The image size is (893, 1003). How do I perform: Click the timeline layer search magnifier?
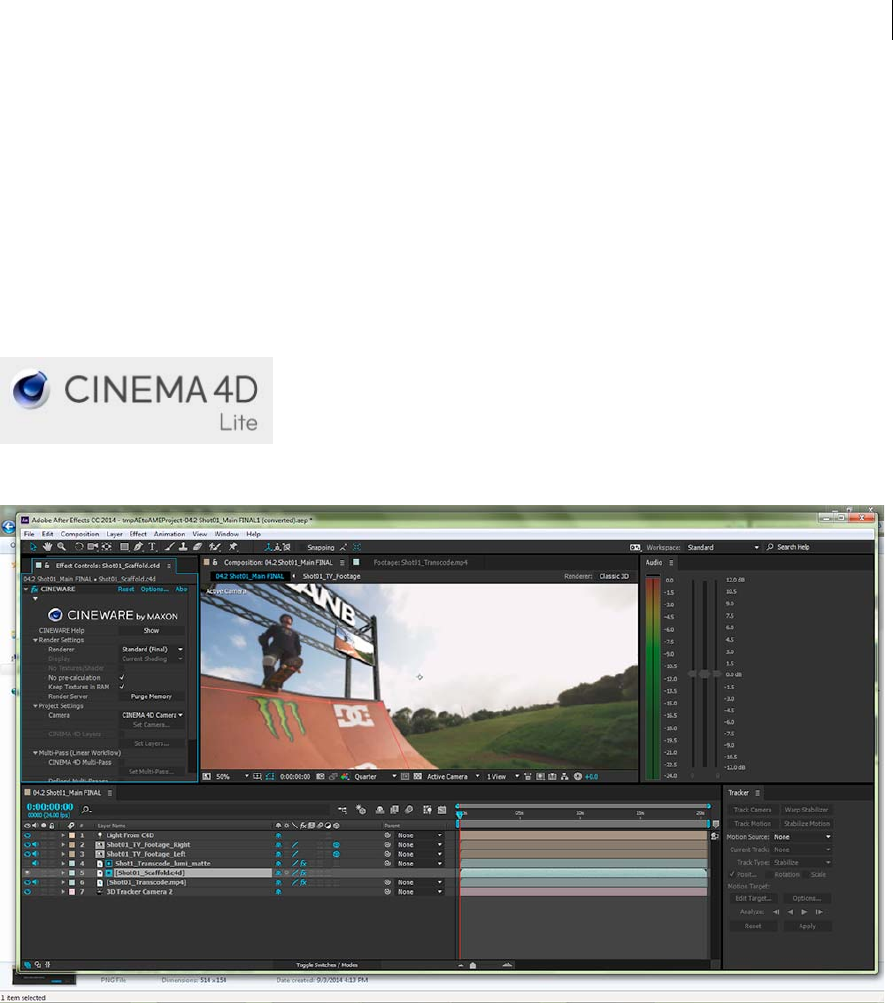coord(86,810)
